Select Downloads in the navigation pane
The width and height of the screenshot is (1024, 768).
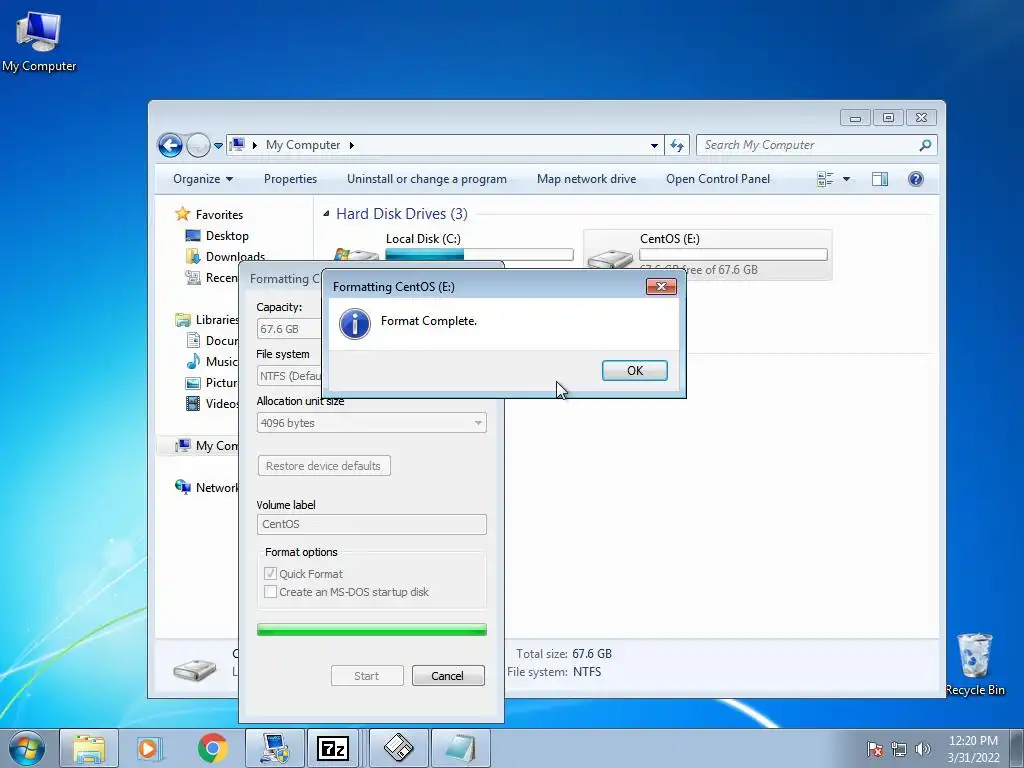235,257
